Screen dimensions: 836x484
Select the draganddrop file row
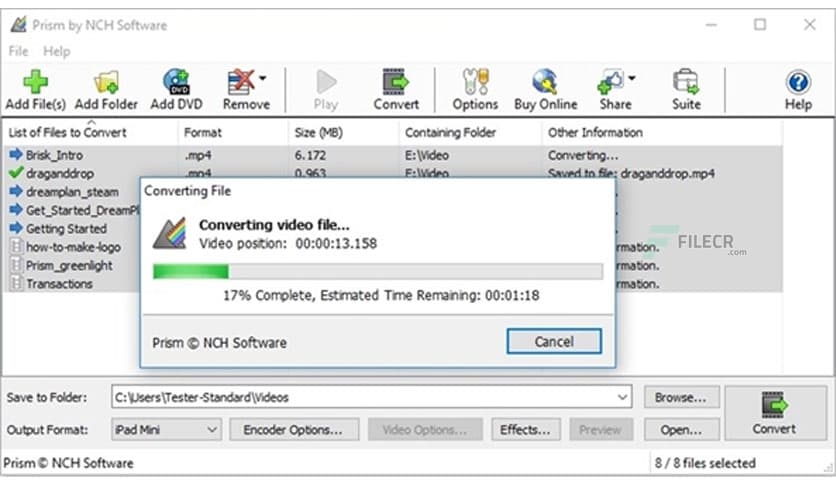pos(393,173)
